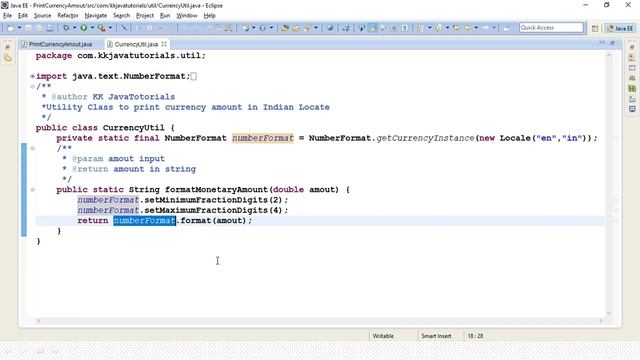The height and width of the screenshot is (360, 640).
Task: Click the New file toolbar icon
Action: (x=11, y=28)
